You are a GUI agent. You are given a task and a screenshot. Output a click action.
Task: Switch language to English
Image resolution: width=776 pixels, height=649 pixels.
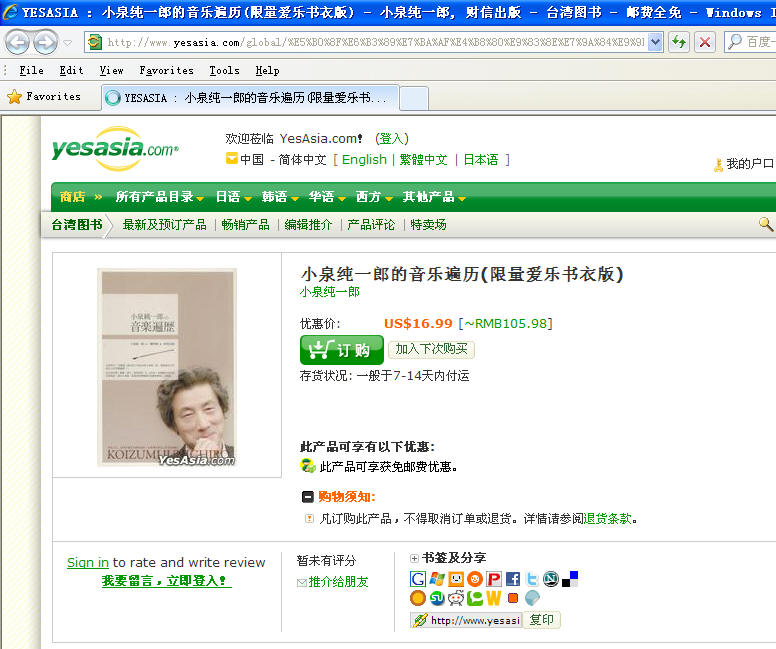364,159
